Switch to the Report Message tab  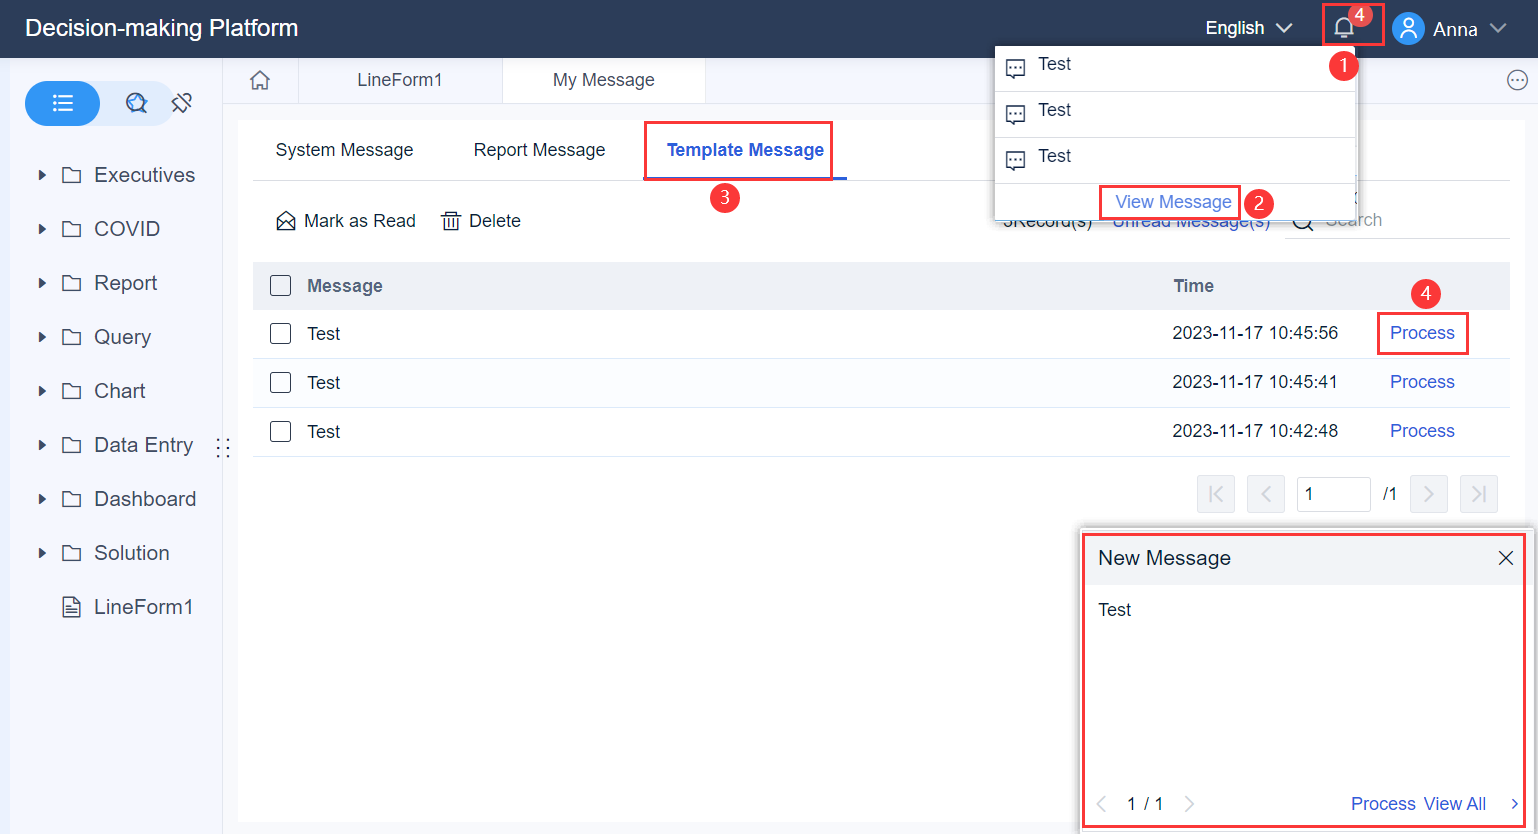click(539, 150)
